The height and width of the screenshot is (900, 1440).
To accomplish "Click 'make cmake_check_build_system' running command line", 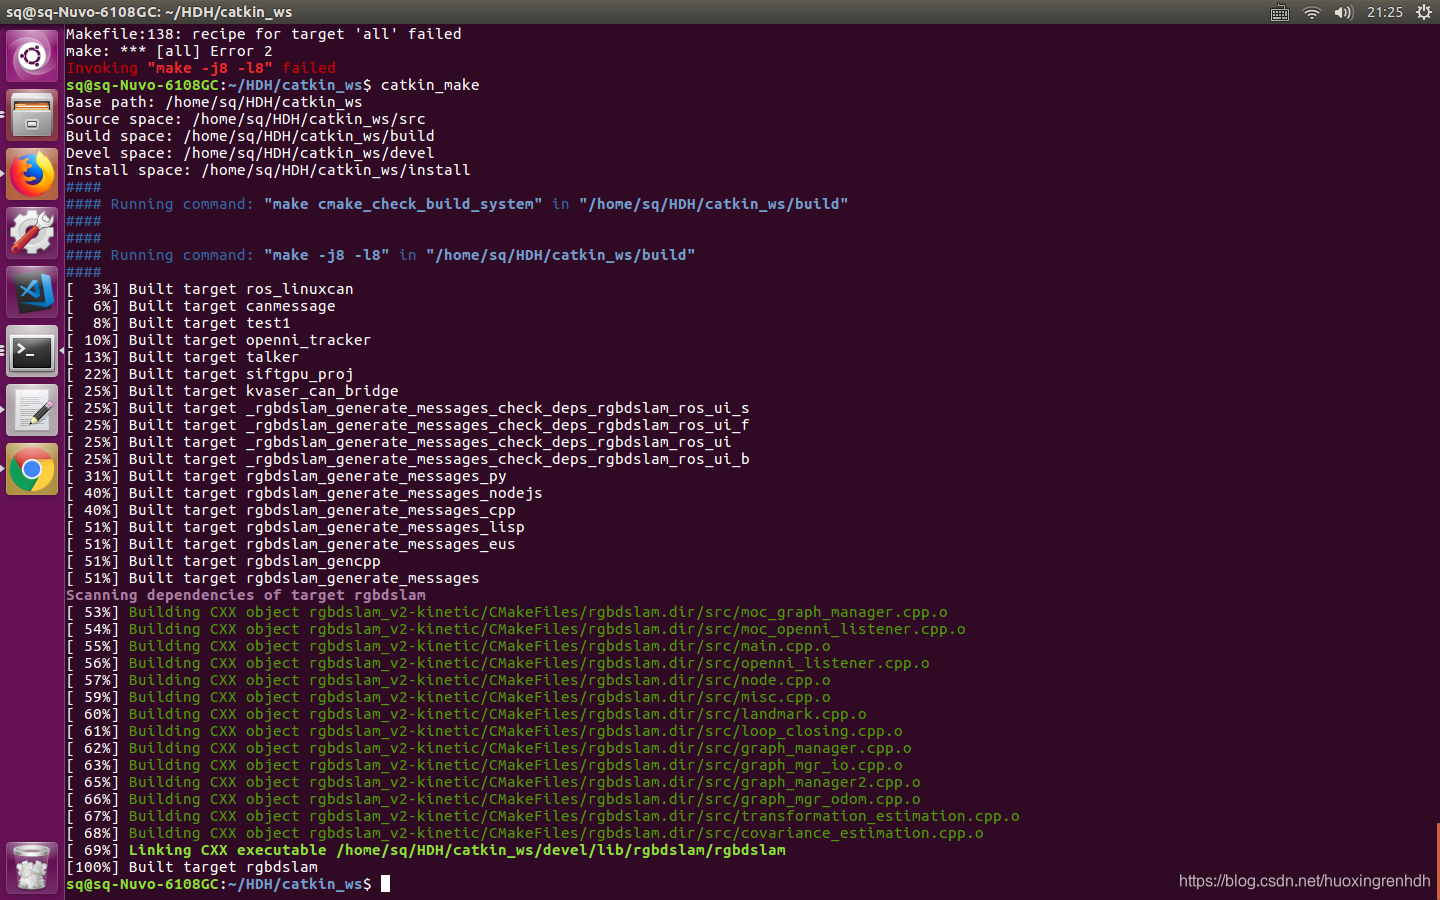I will (x=457, y=204).
